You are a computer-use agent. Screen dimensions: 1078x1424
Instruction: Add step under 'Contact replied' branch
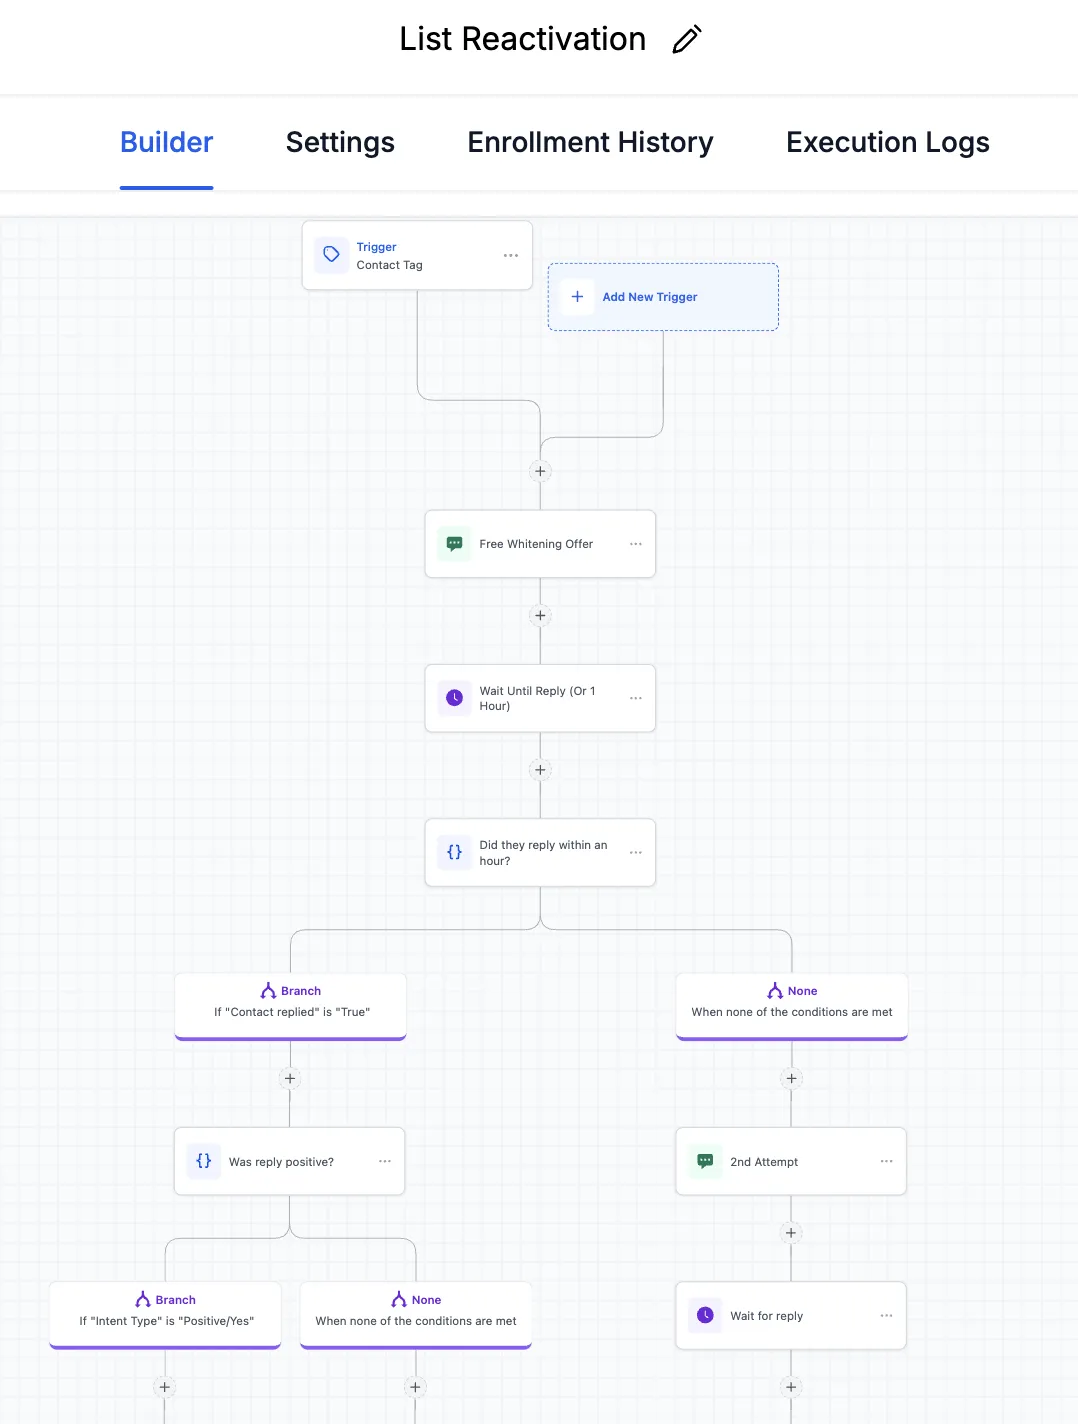290,1078
